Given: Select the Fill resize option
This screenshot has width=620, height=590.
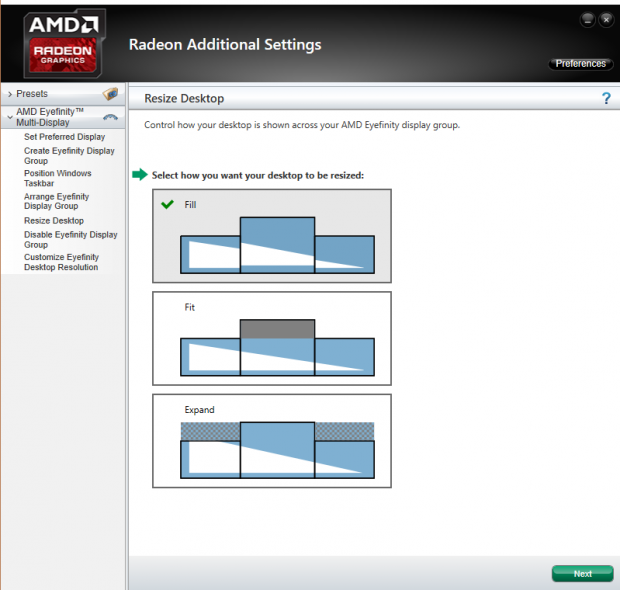Looking at the screenshot, I should [x=272, y=236].
